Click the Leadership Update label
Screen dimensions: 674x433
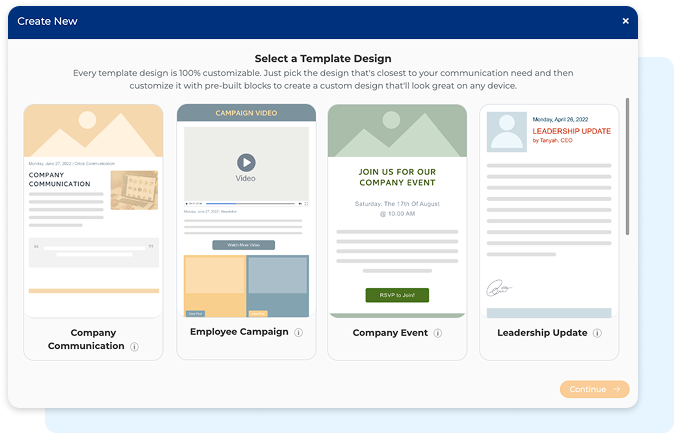click(x=542, y=333)
